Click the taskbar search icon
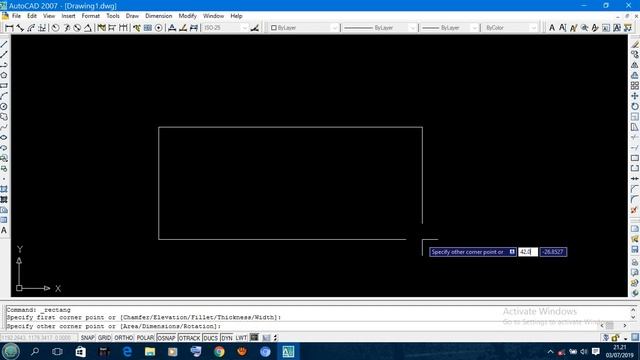640x360 pixels. tap(35, 351)
